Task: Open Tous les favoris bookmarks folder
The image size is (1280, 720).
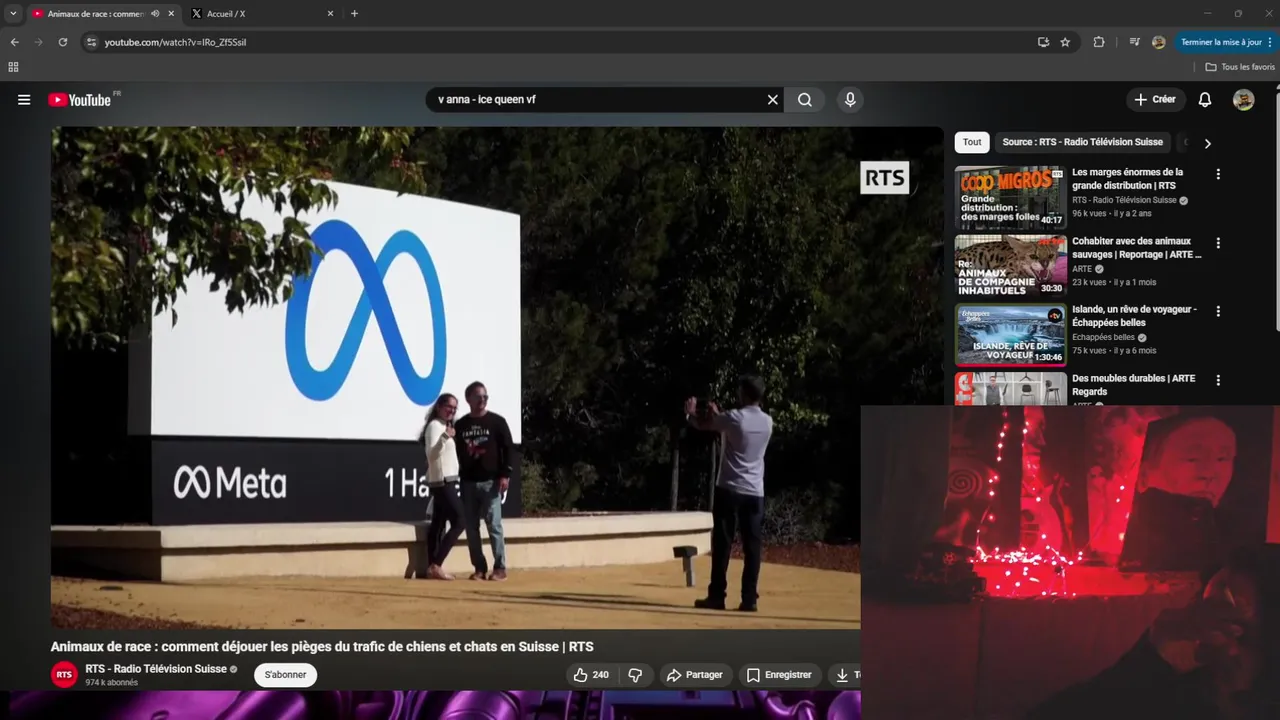Action: (1240, 67)
